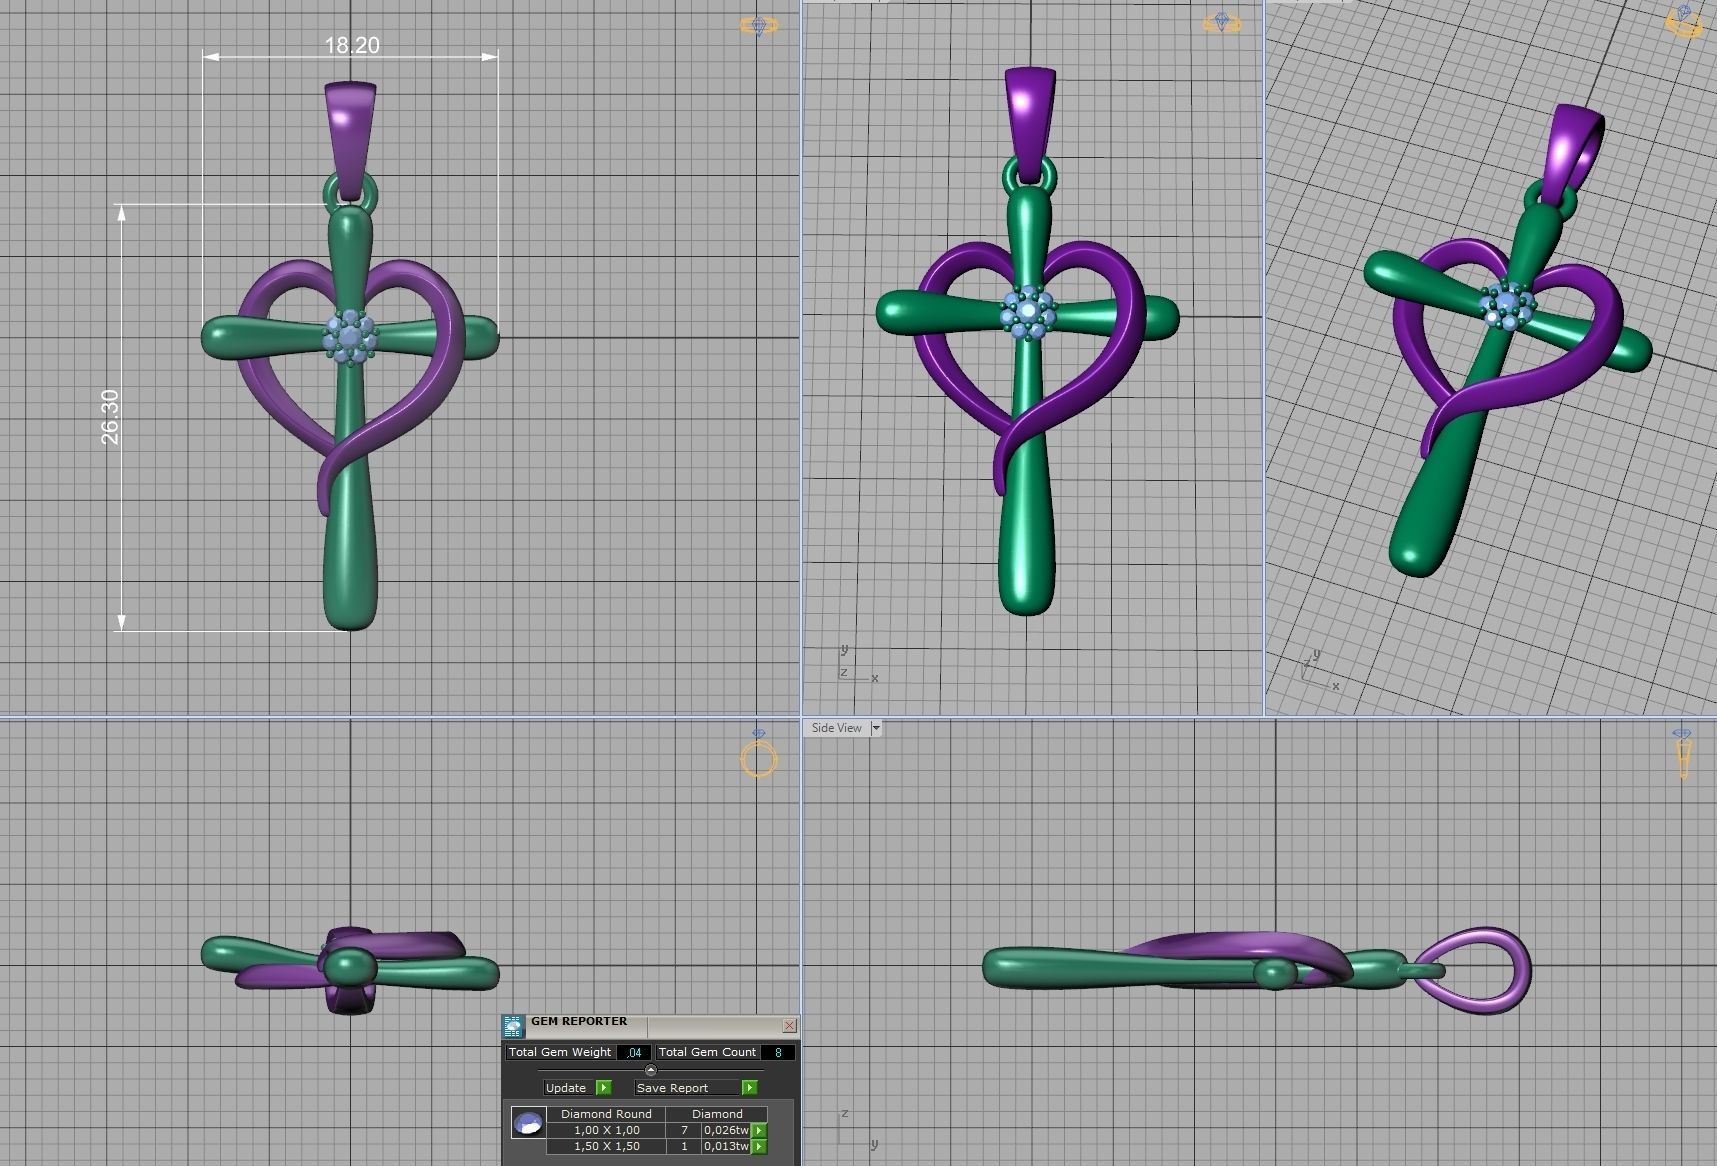1717x1166 pixels.
Task: Click ring view icon in middle top viewport
Action: pos(1222,22)
